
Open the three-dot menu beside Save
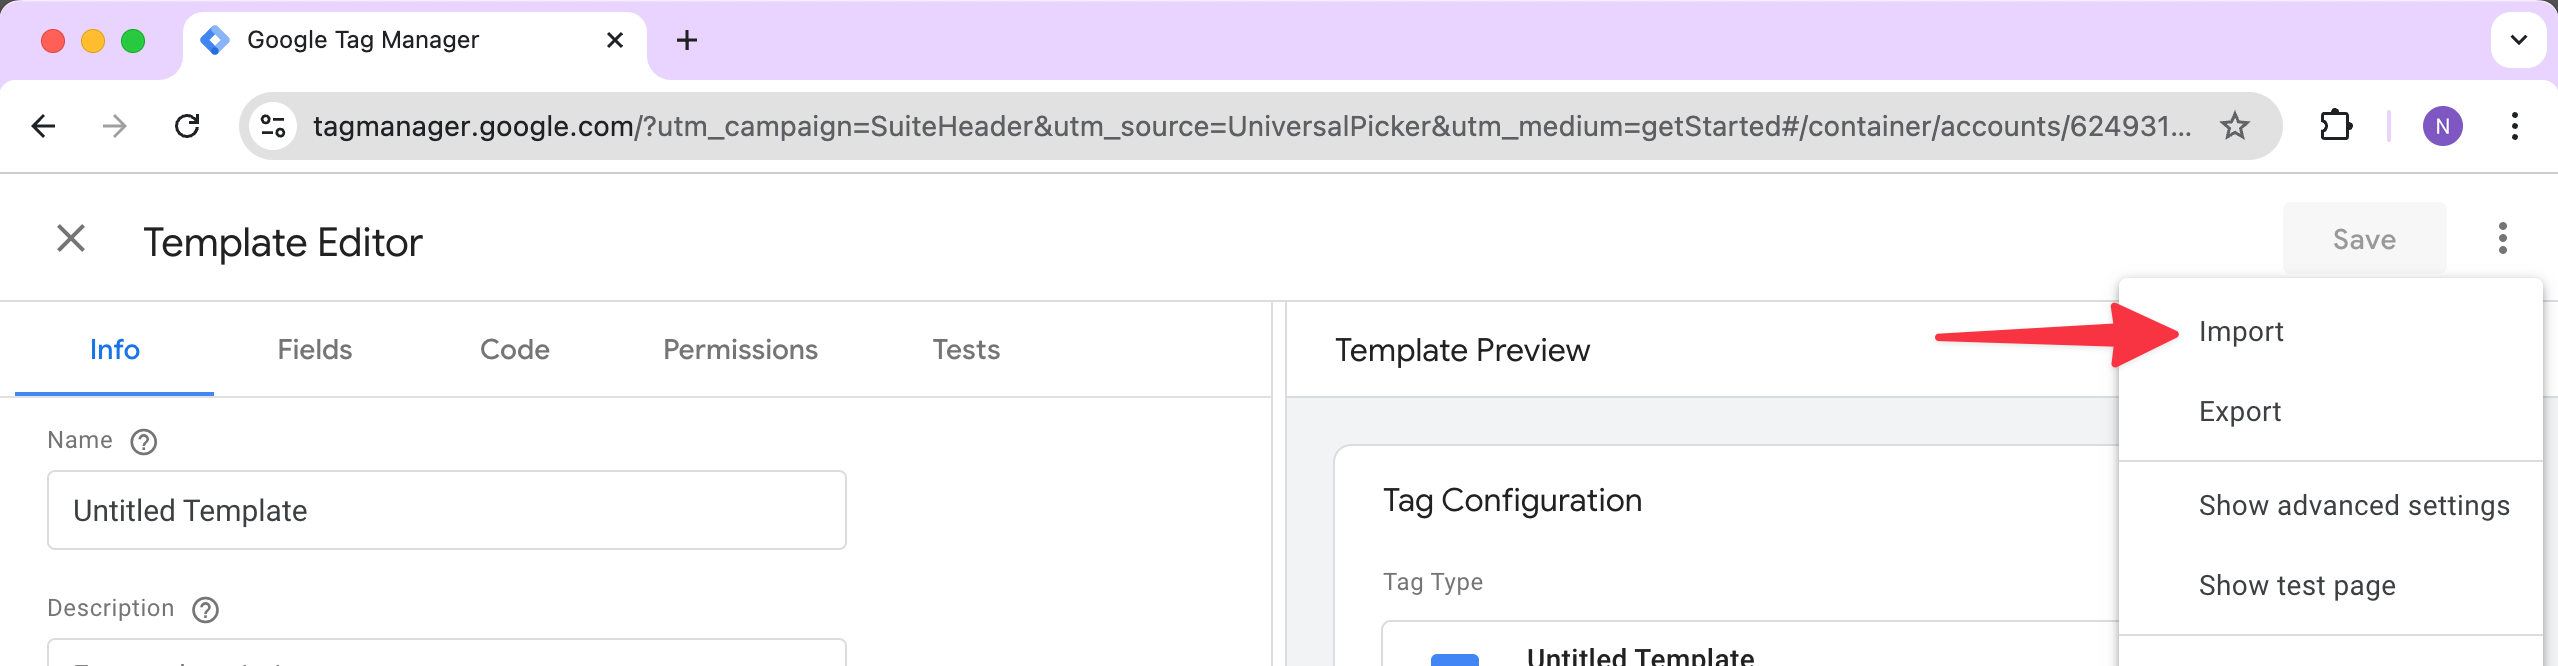(2502, 239)
